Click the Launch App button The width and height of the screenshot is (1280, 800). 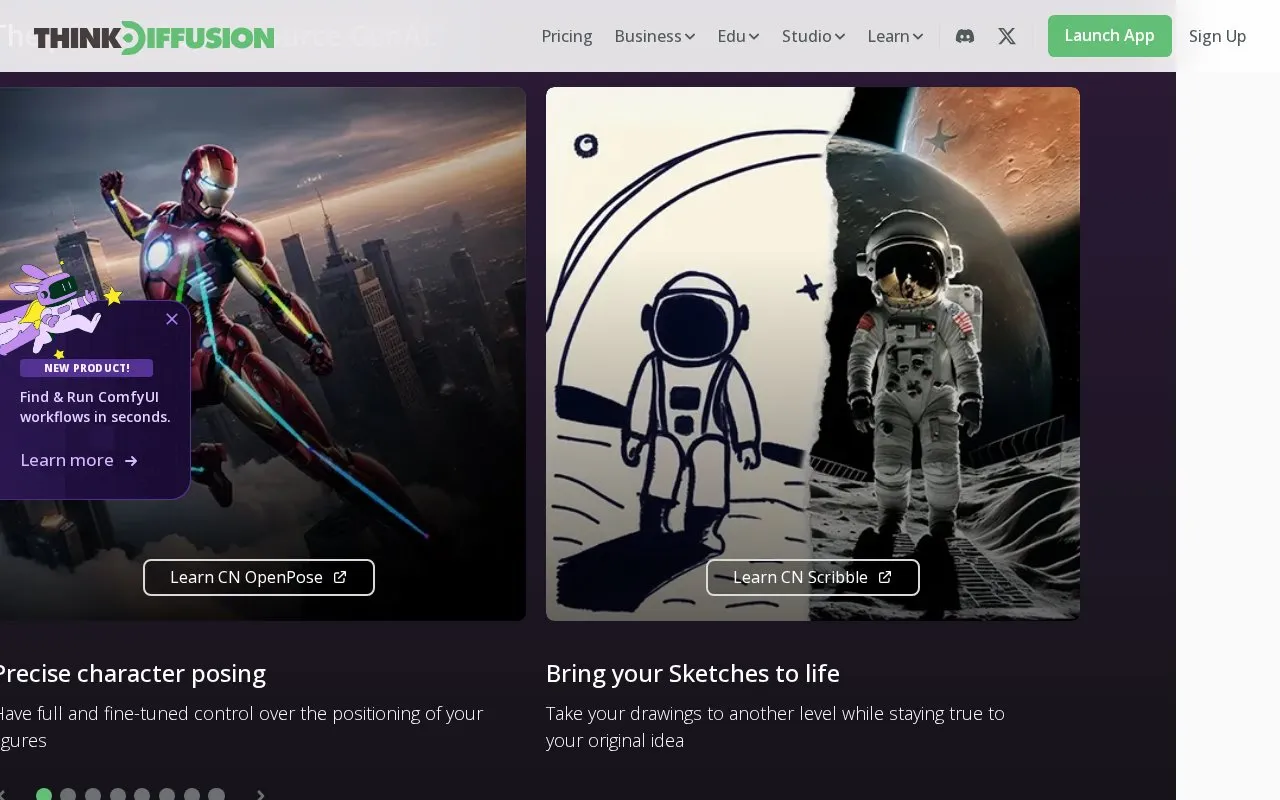point(1110,36)
